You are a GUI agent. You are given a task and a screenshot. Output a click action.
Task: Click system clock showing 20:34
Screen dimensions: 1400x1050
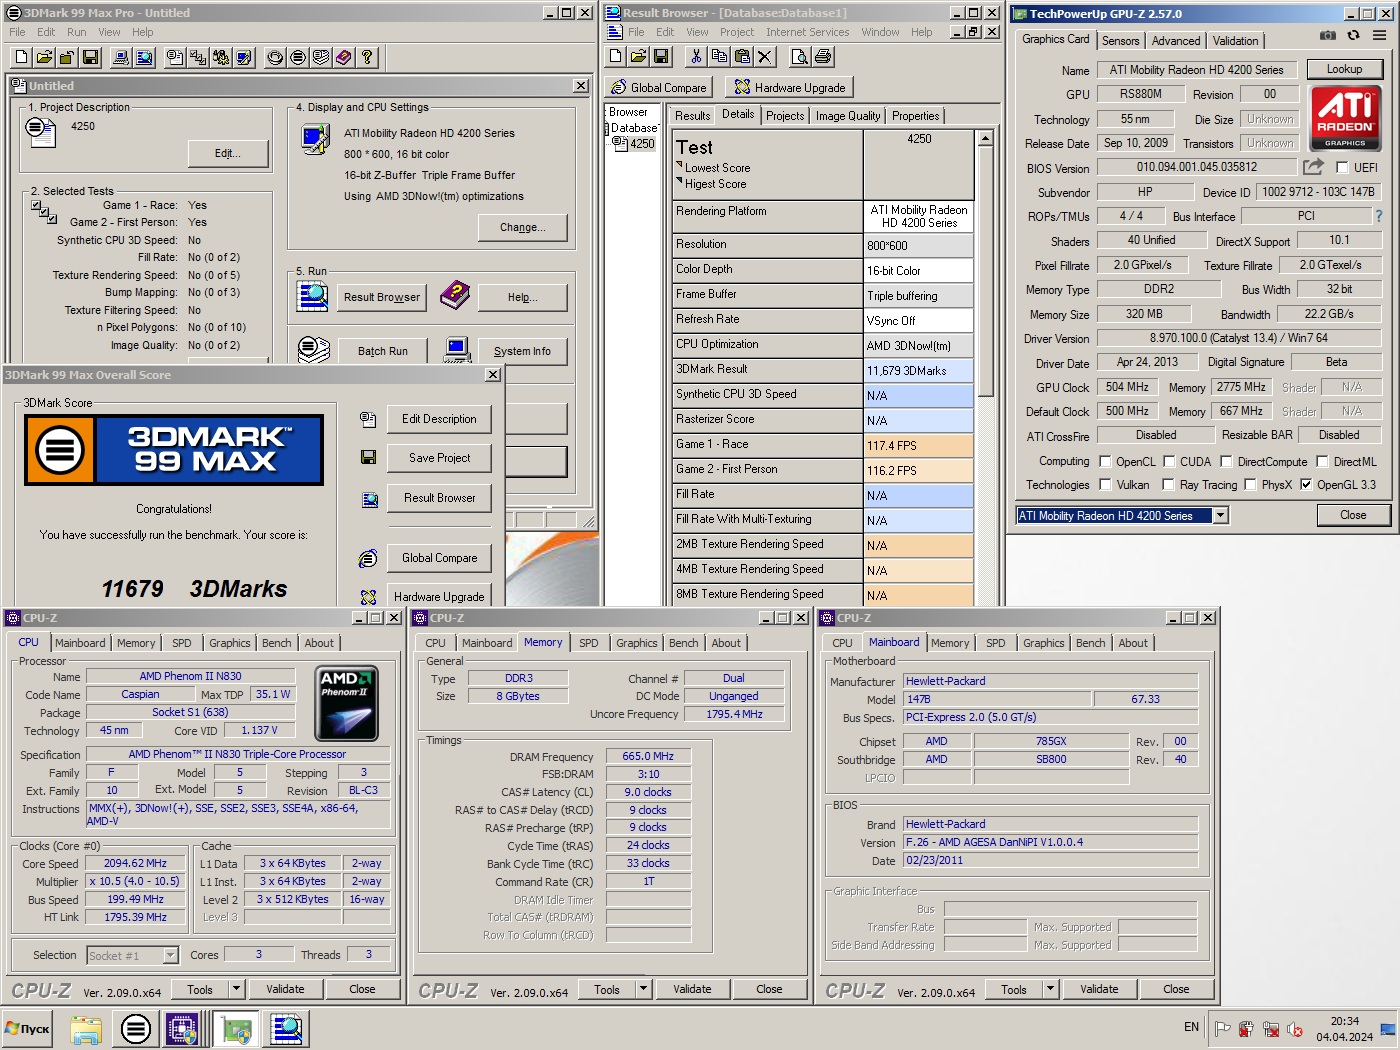[x=1344, y=1021]
